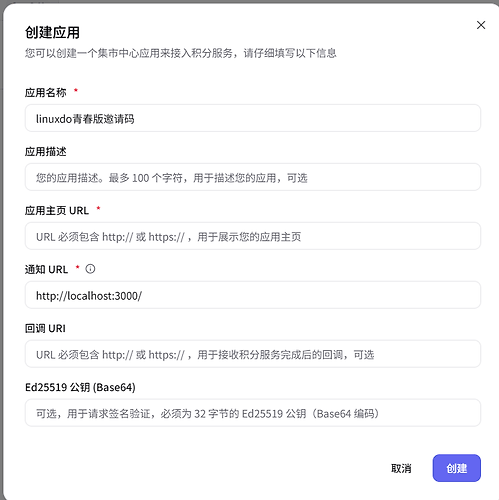Click the Ed25519 公钥 (Base64) label

(80, 387)
